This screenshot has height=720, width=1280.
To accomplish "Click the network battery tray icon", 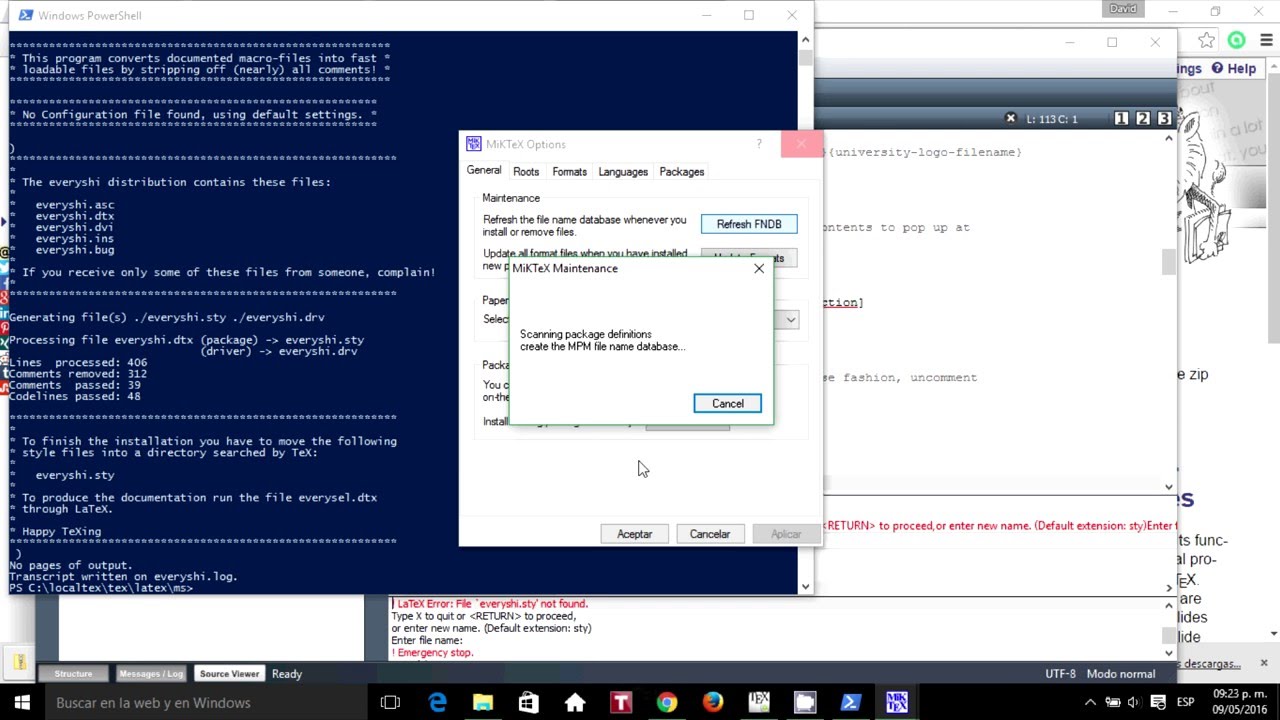I will 1112,703.
